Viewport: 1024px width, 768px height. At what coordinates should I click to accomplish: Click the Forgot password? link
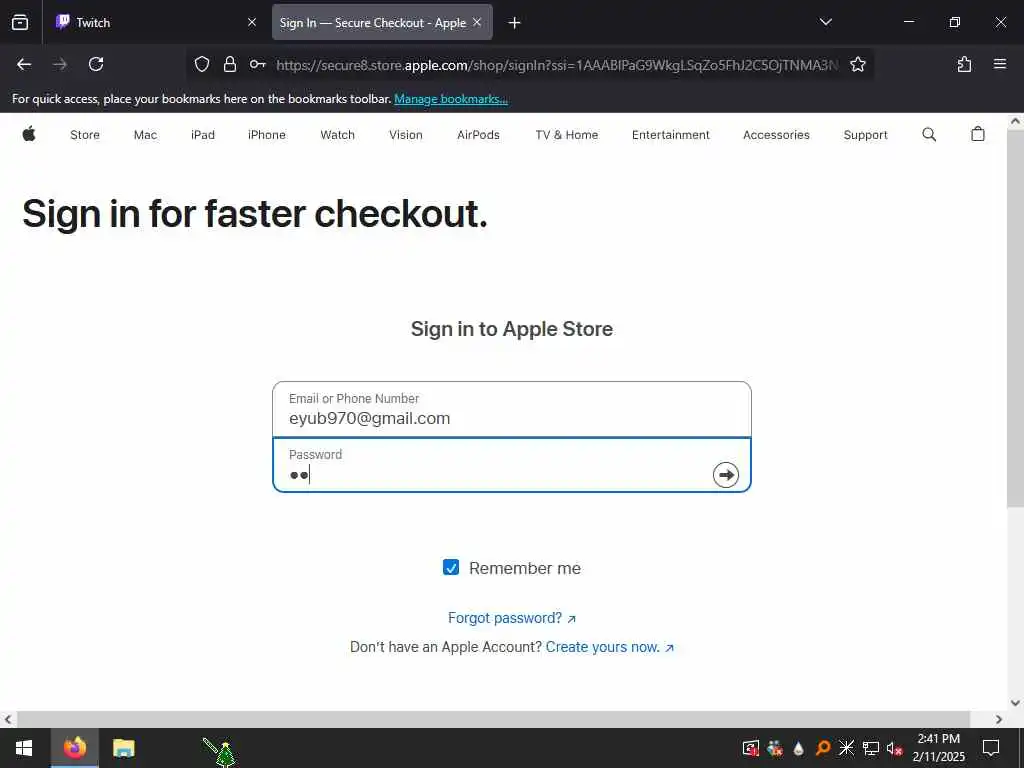(511, 618)
